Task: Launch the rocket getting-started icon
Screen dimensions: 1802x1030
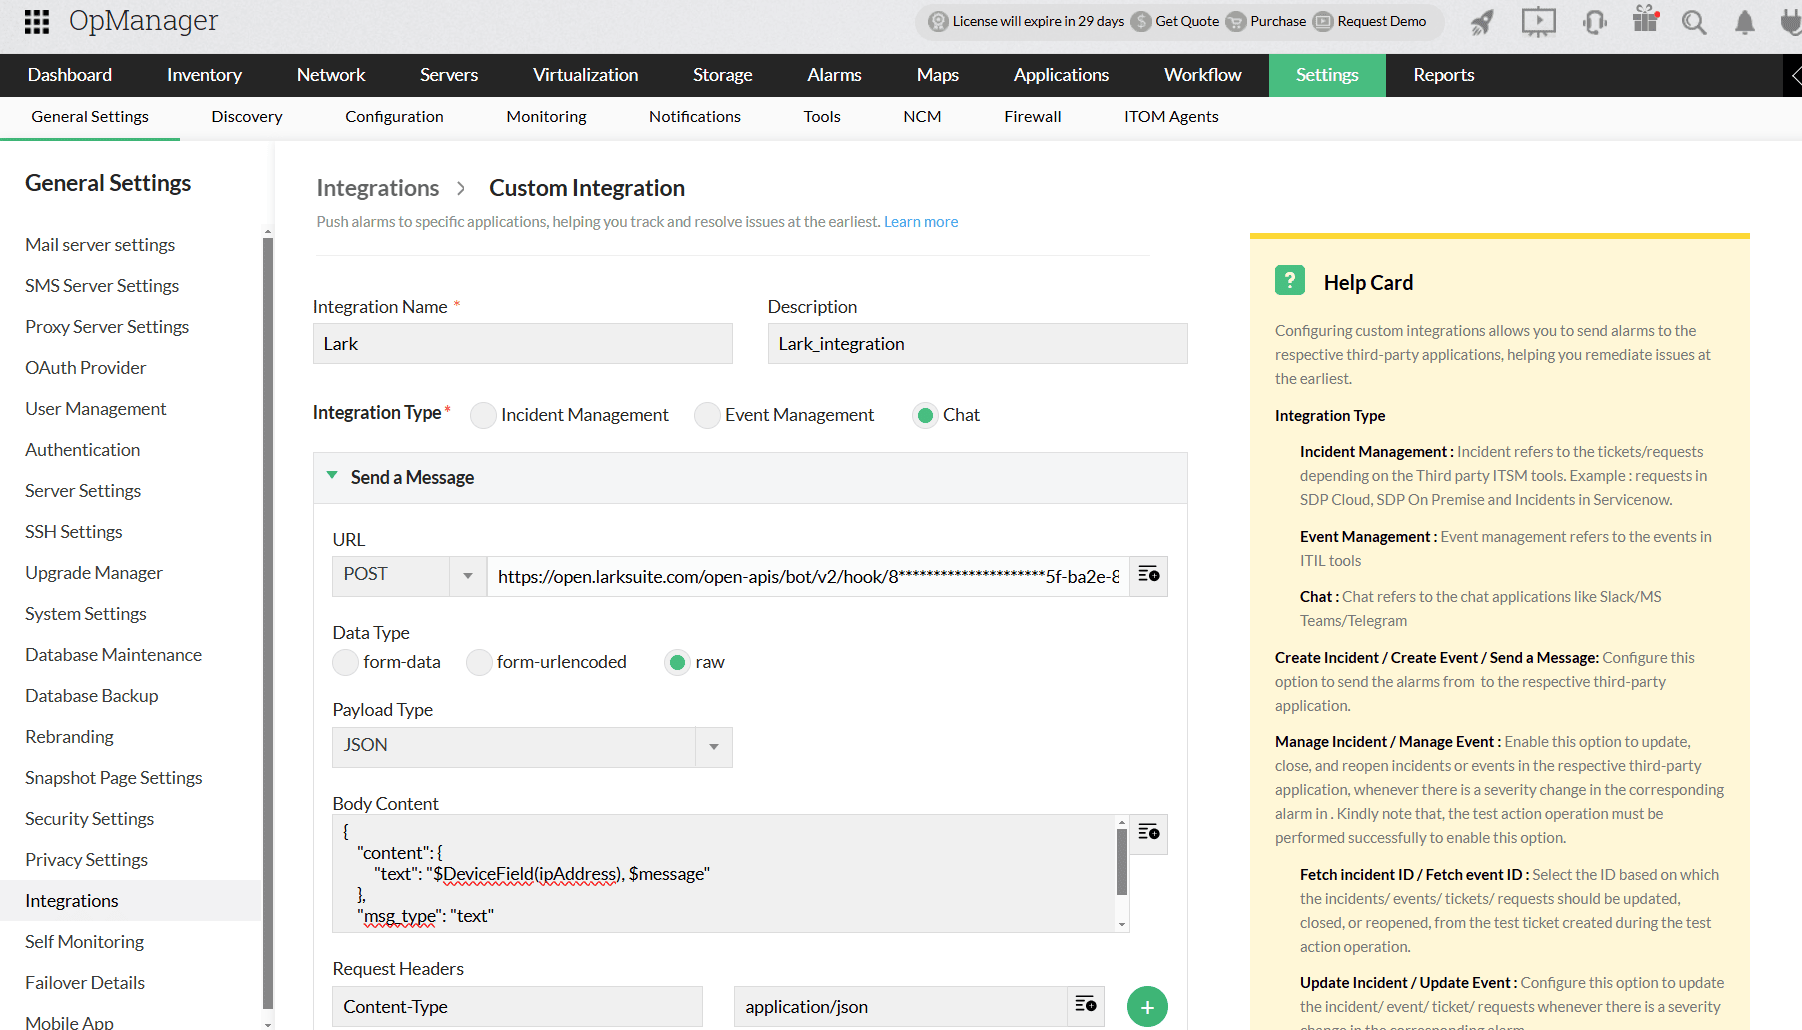Action: [x=1482, y=21]
